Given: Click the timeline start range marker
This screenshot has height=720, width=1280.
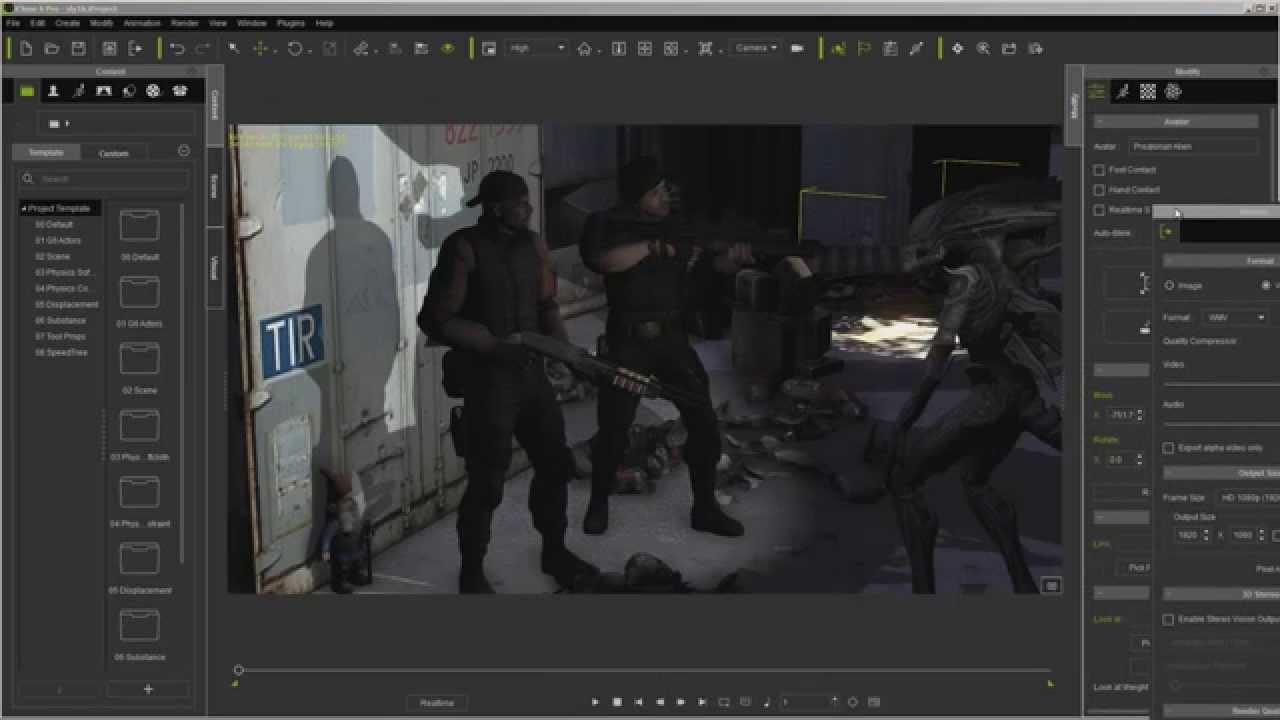Looking at the screenshot, I should pyautogui.click(x=235, y=684).
